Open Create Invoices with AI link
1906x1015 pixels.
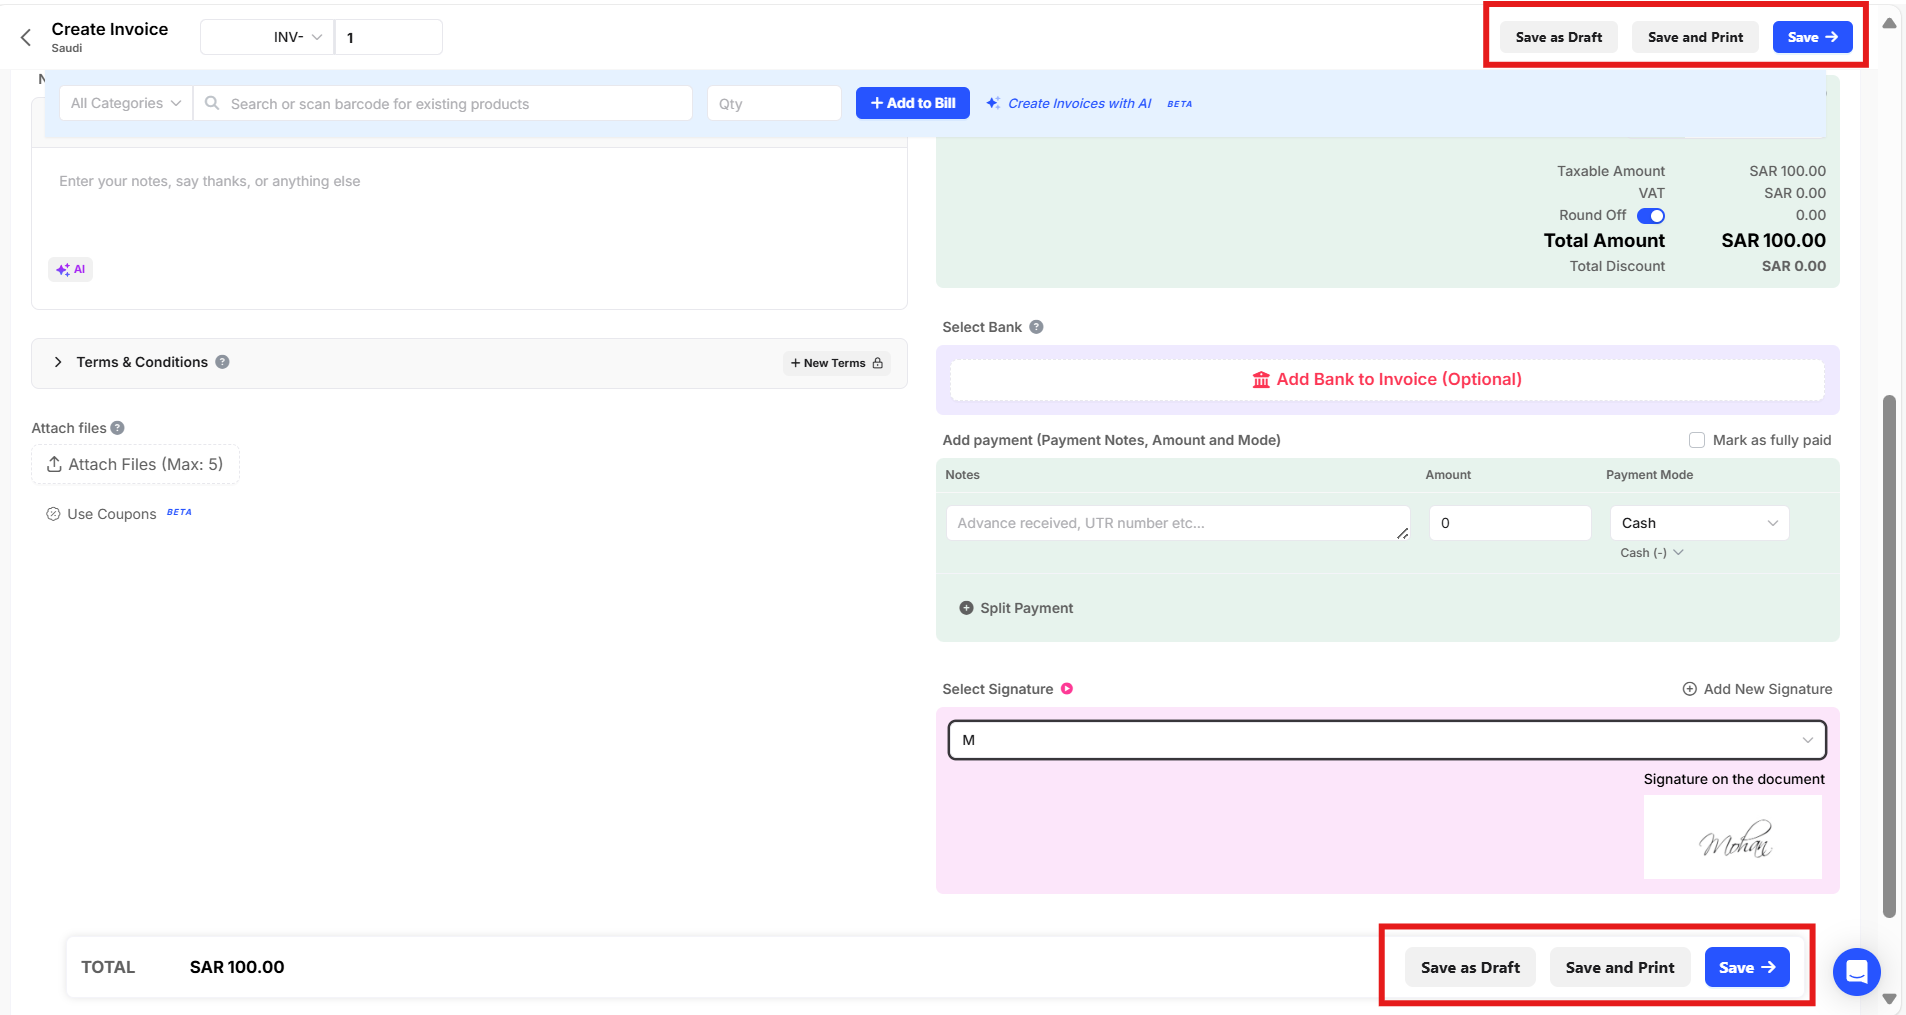(x=1079, y=103)
